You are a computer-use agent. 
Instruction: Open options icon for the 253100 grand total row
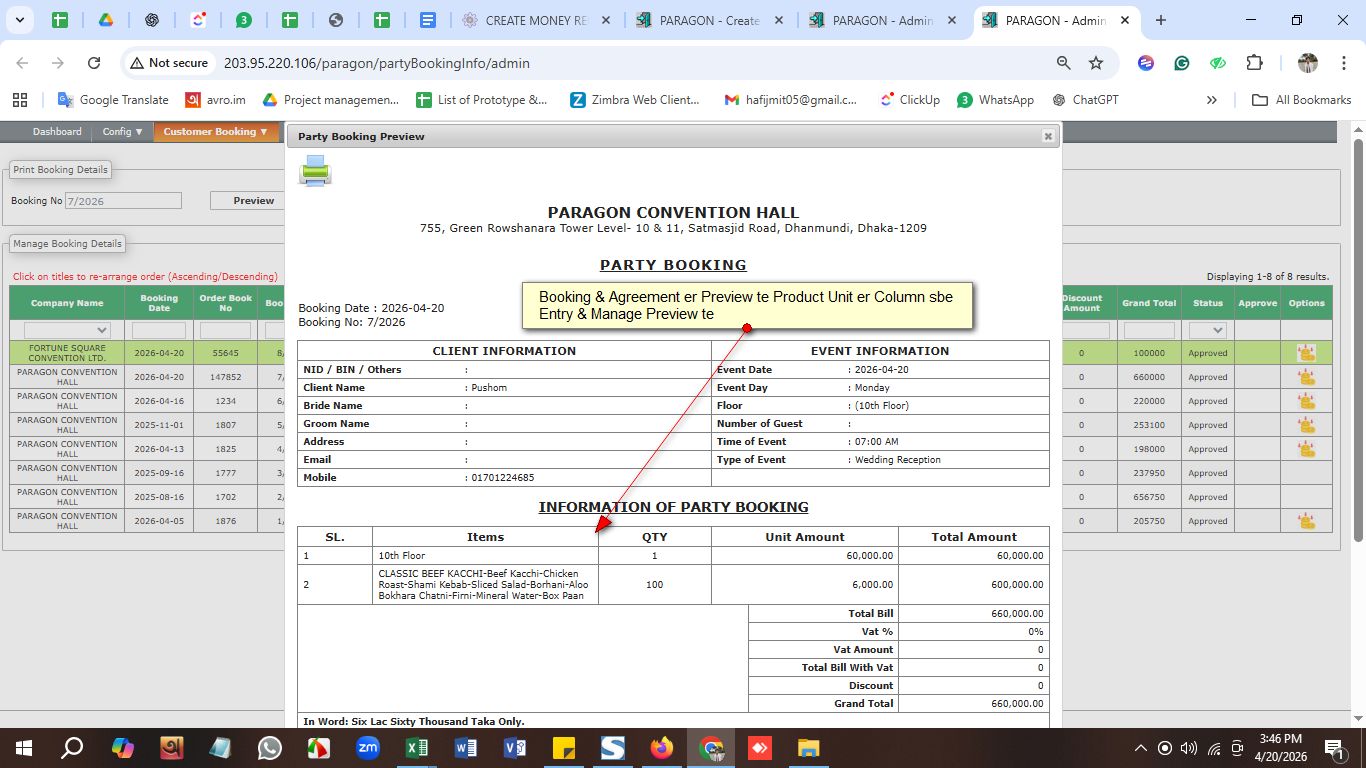[x=1306, y=425]
